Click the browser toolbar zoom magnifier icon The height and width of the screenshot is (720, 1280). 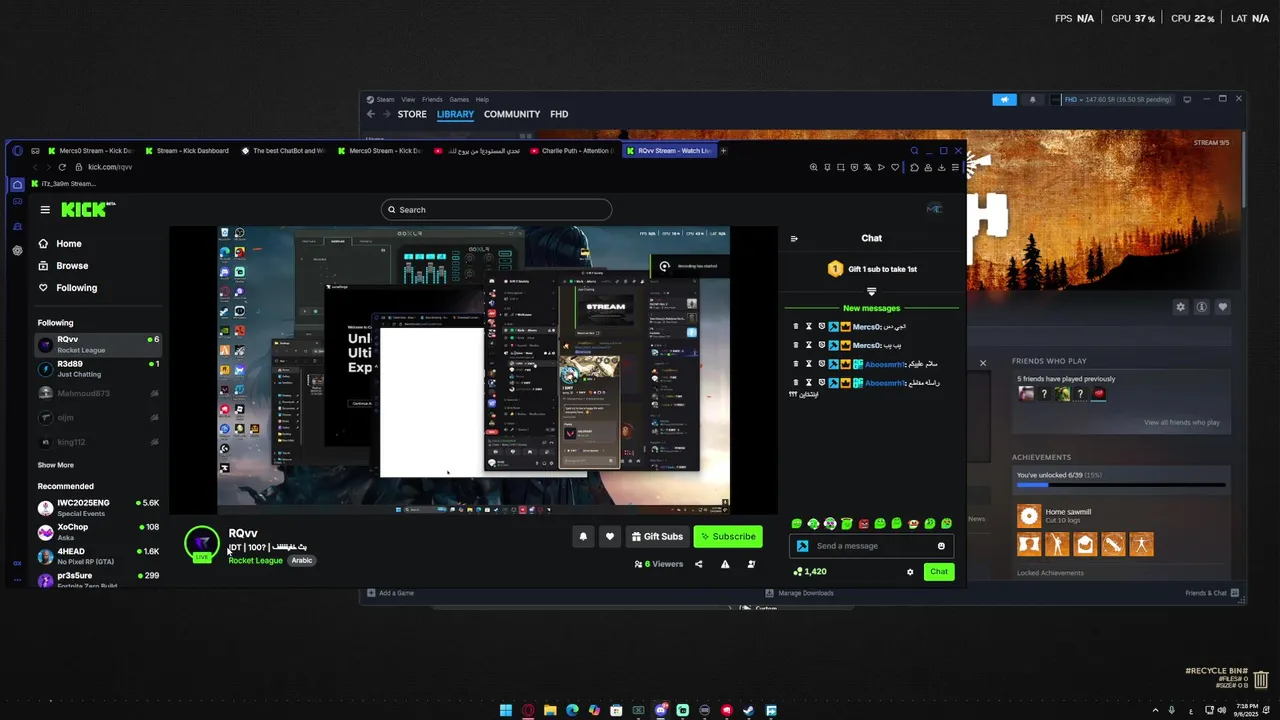(x=814, y=167)
